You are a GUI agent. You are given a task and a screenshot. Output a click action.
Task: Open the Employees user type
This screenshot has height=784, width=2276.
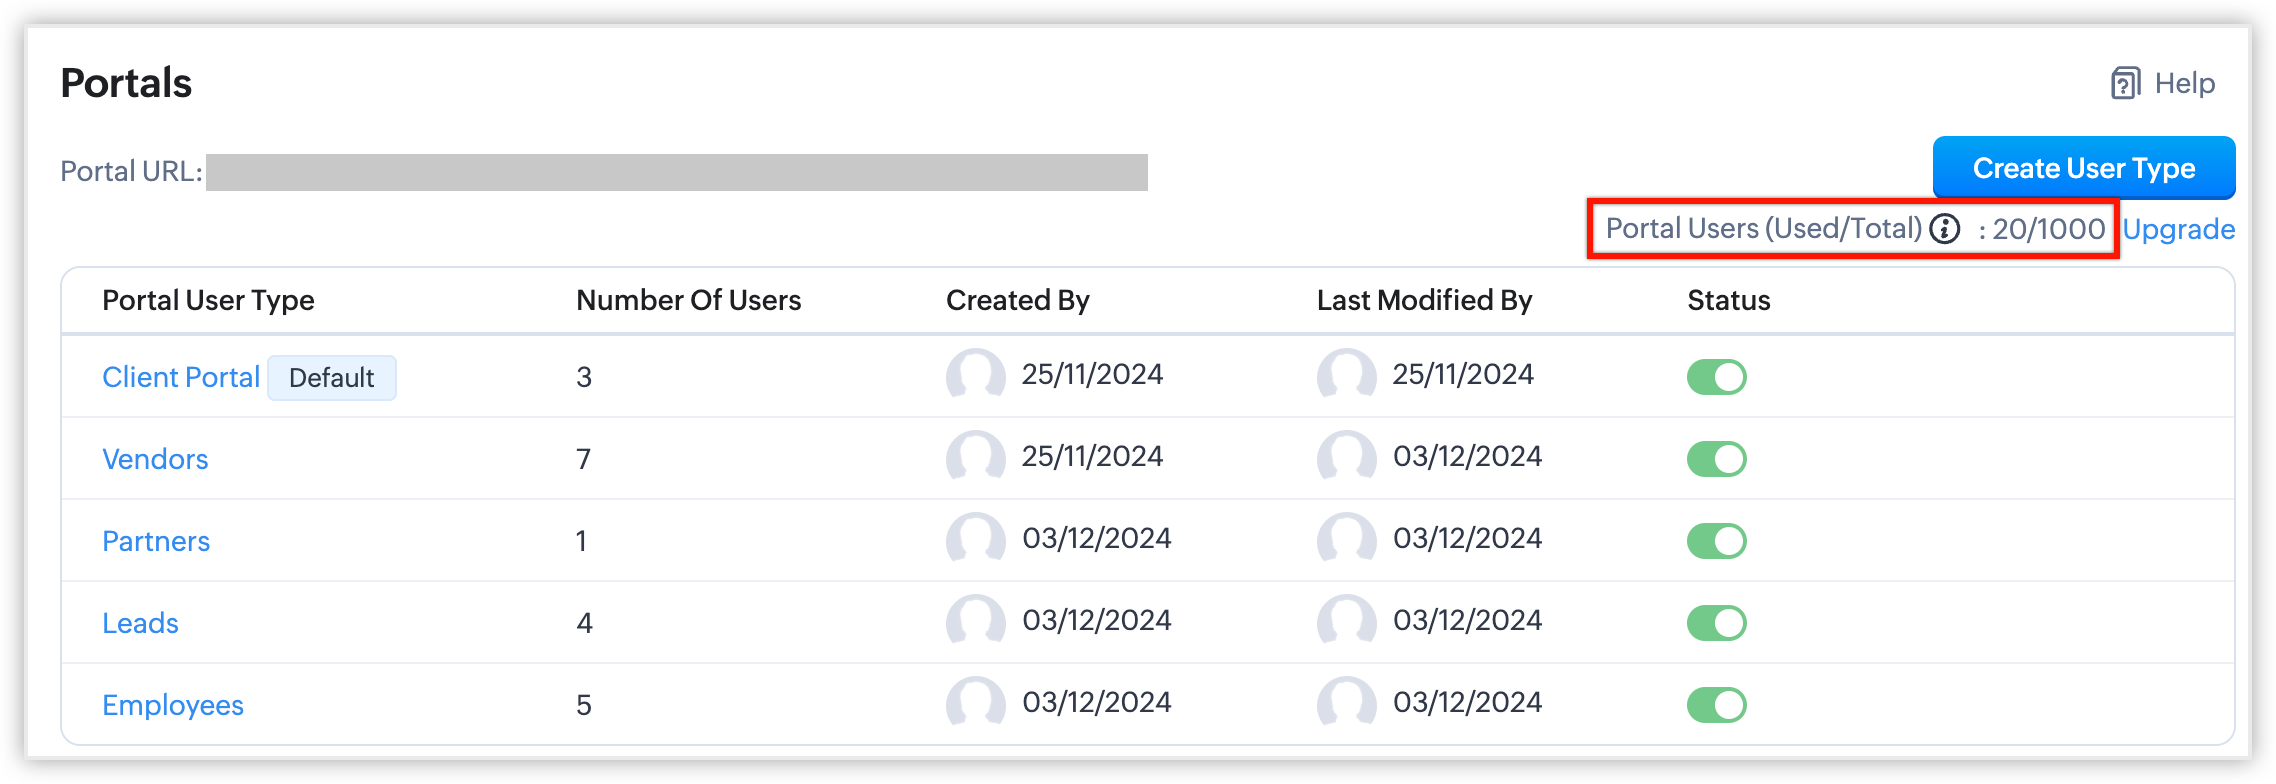point(173,705)
